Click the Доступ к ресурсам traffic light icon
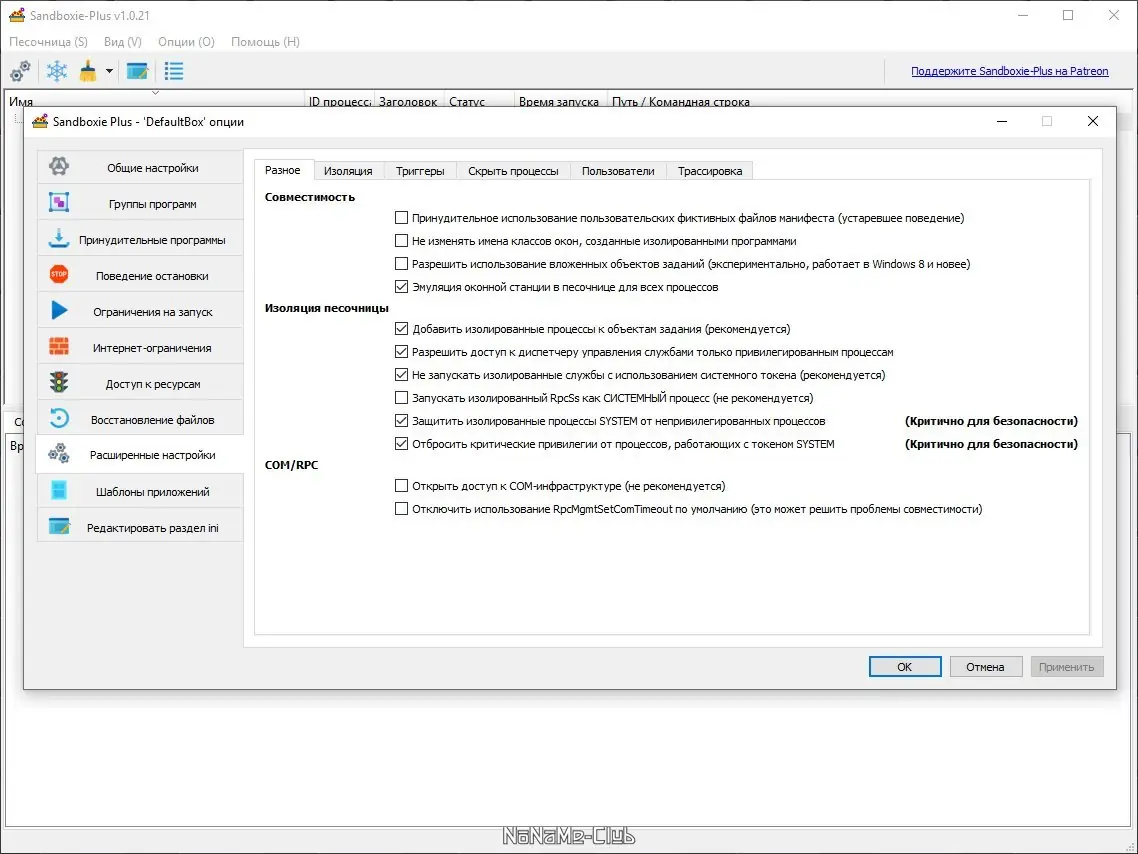This screenshot has height=854, width=1138. [x=59, y=382]
